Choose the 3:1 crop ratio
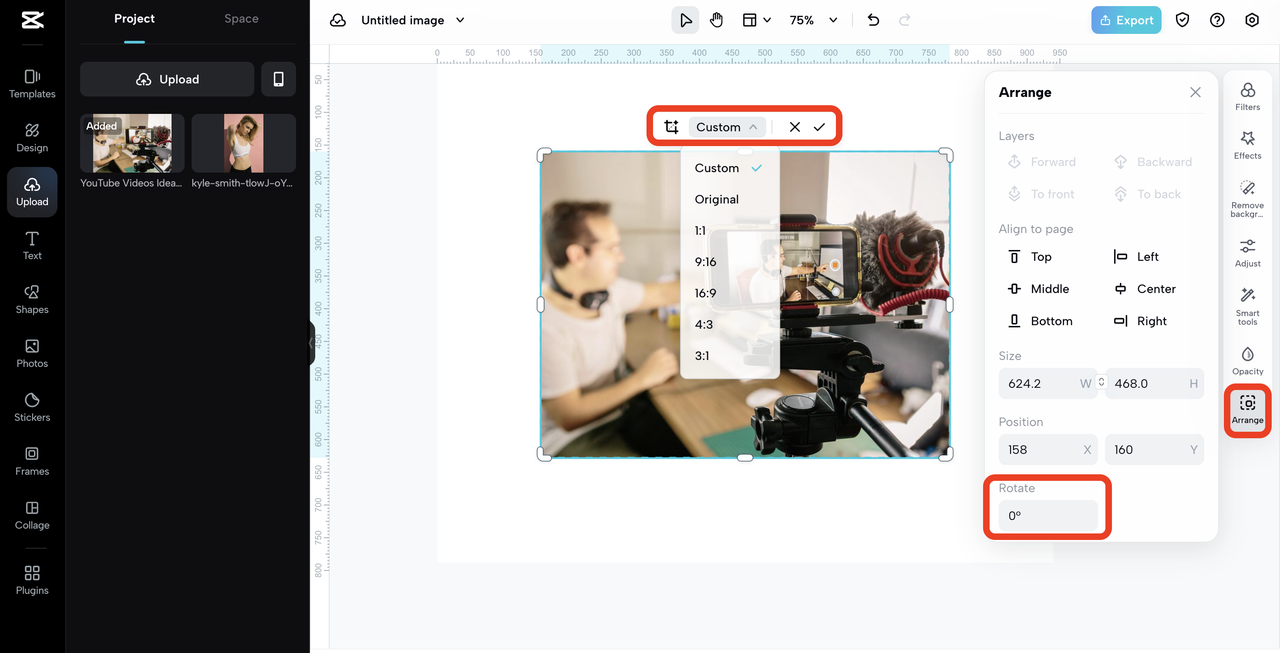 [729, 355]
